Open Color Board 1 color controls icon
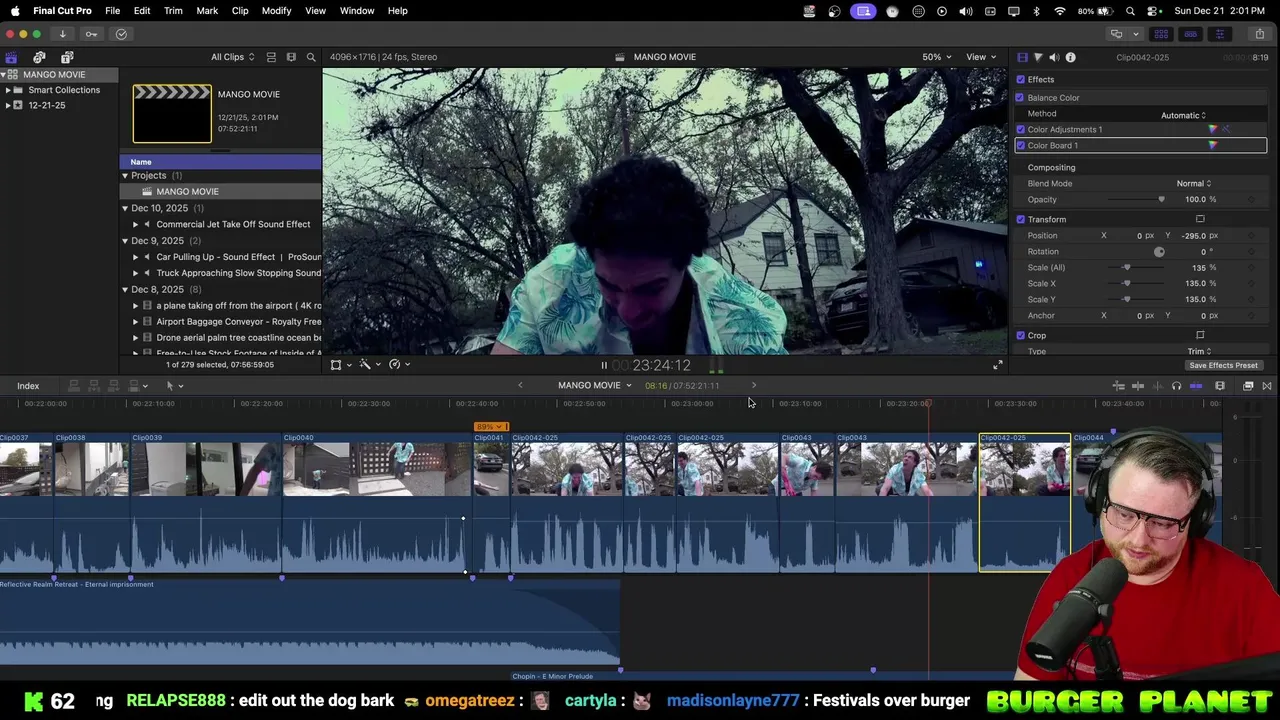This screenshot has width=1280, height=720. point(1213,145)
